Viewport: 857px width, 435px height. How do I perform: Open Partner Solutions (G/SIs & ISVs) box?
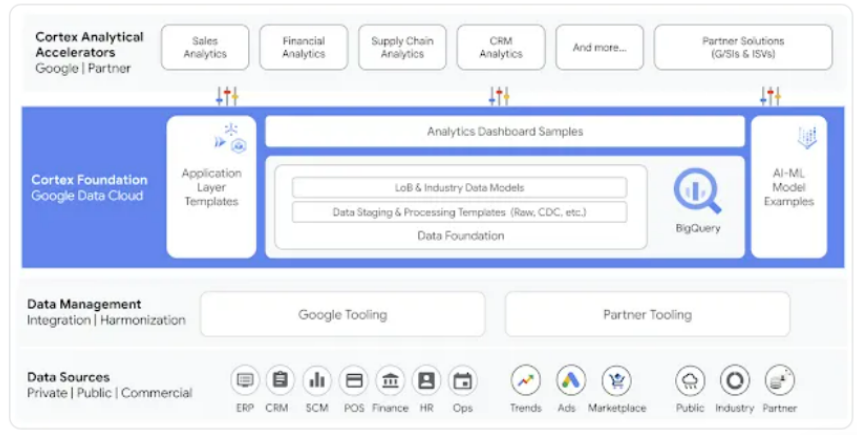(743, 47)
